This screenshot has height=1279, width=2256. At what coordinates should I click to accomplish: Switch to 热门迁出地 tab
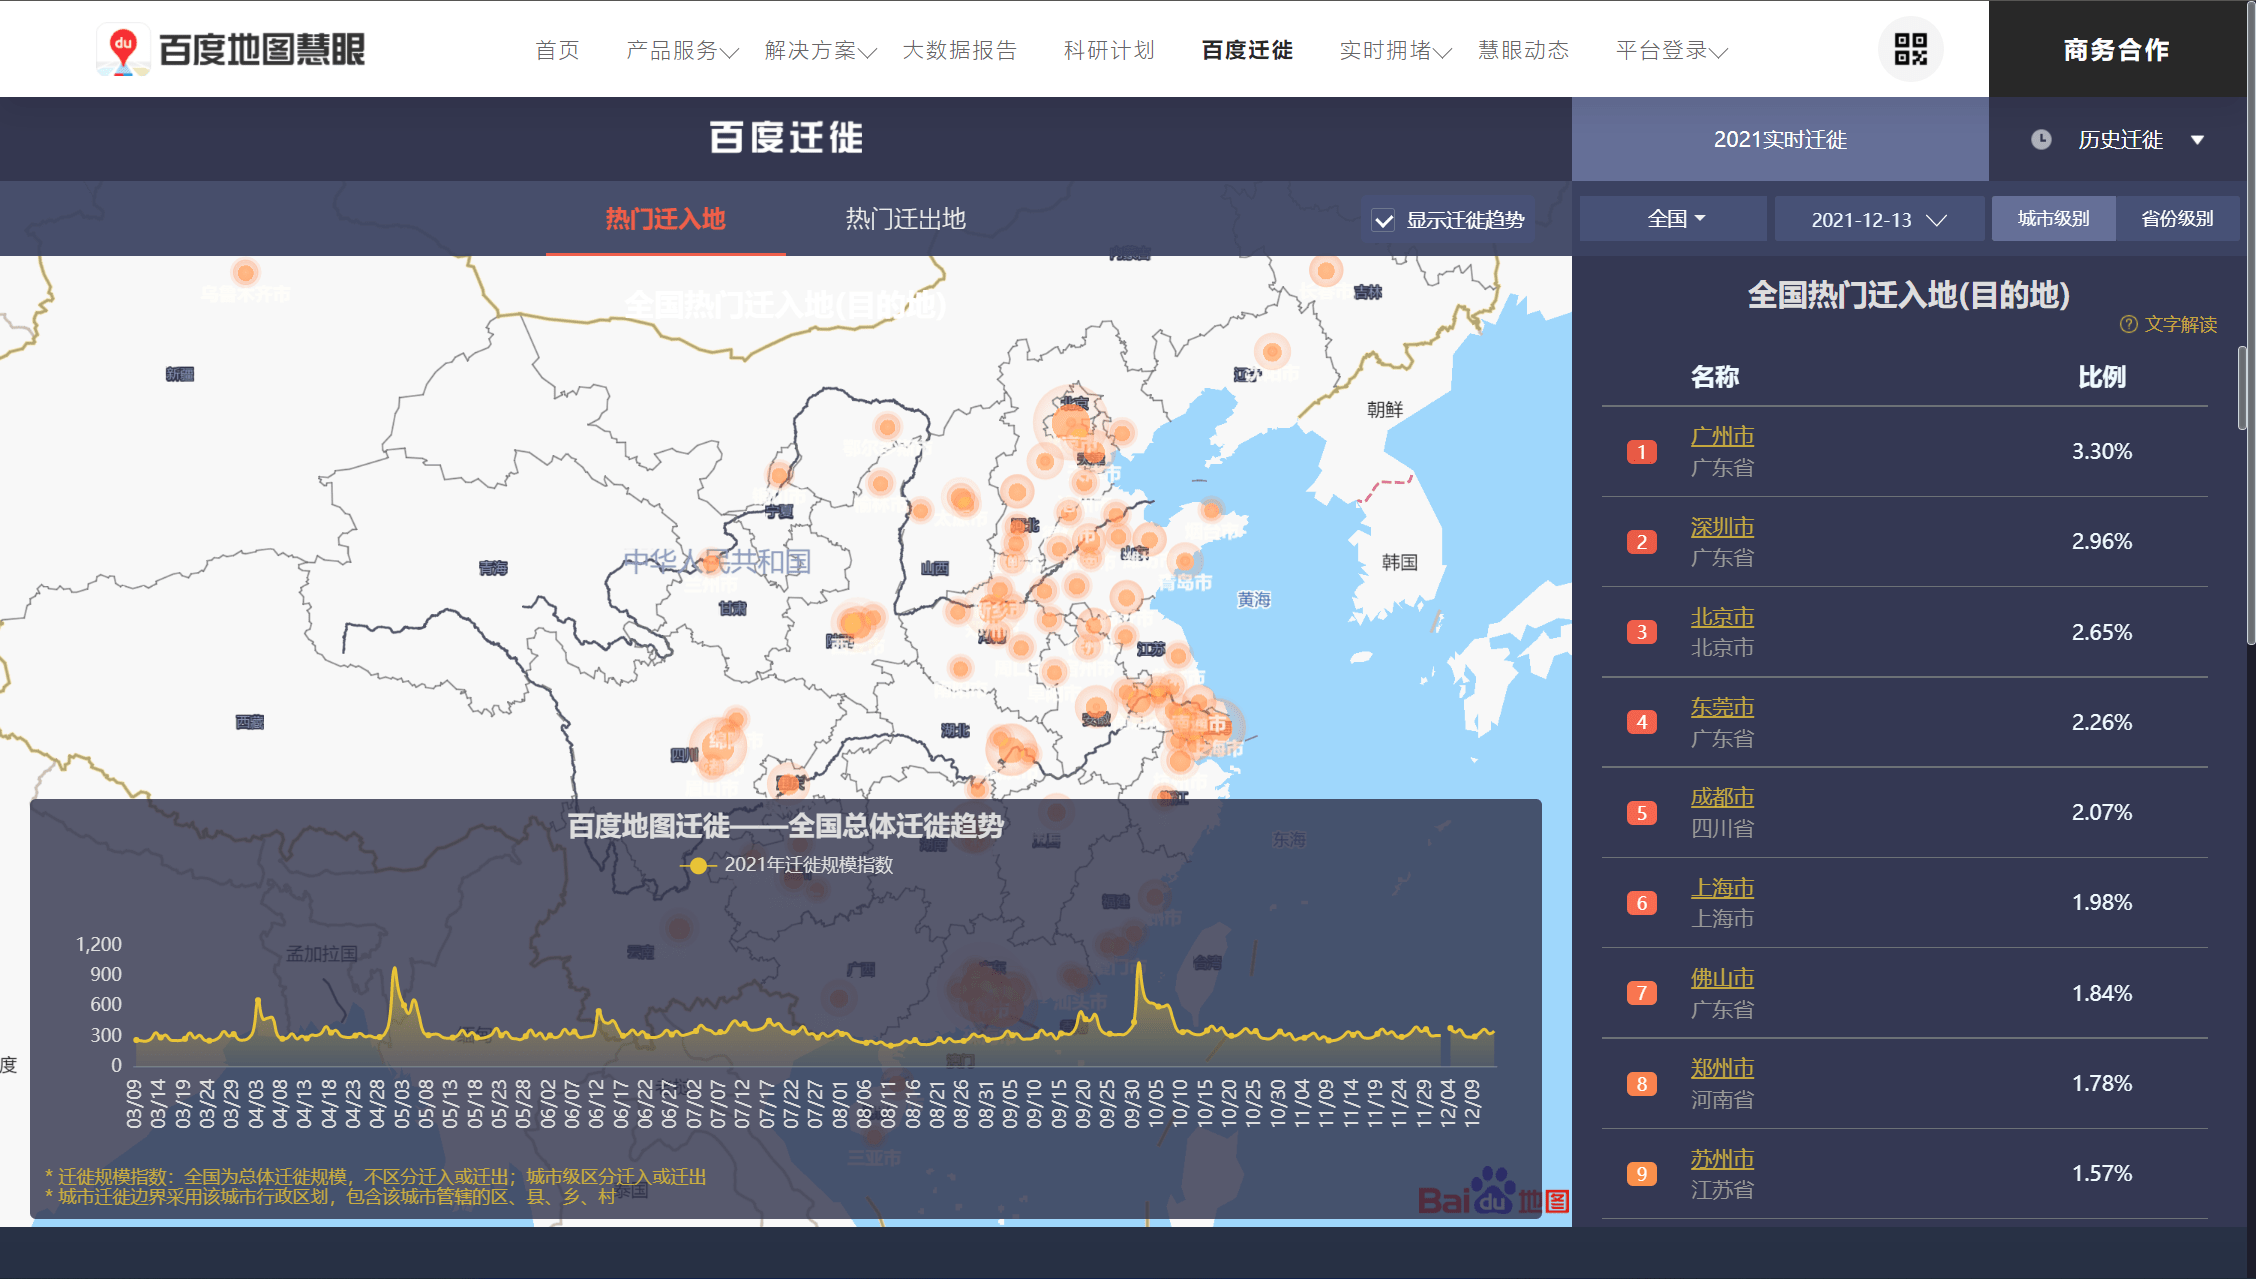(x=905, y=219)
